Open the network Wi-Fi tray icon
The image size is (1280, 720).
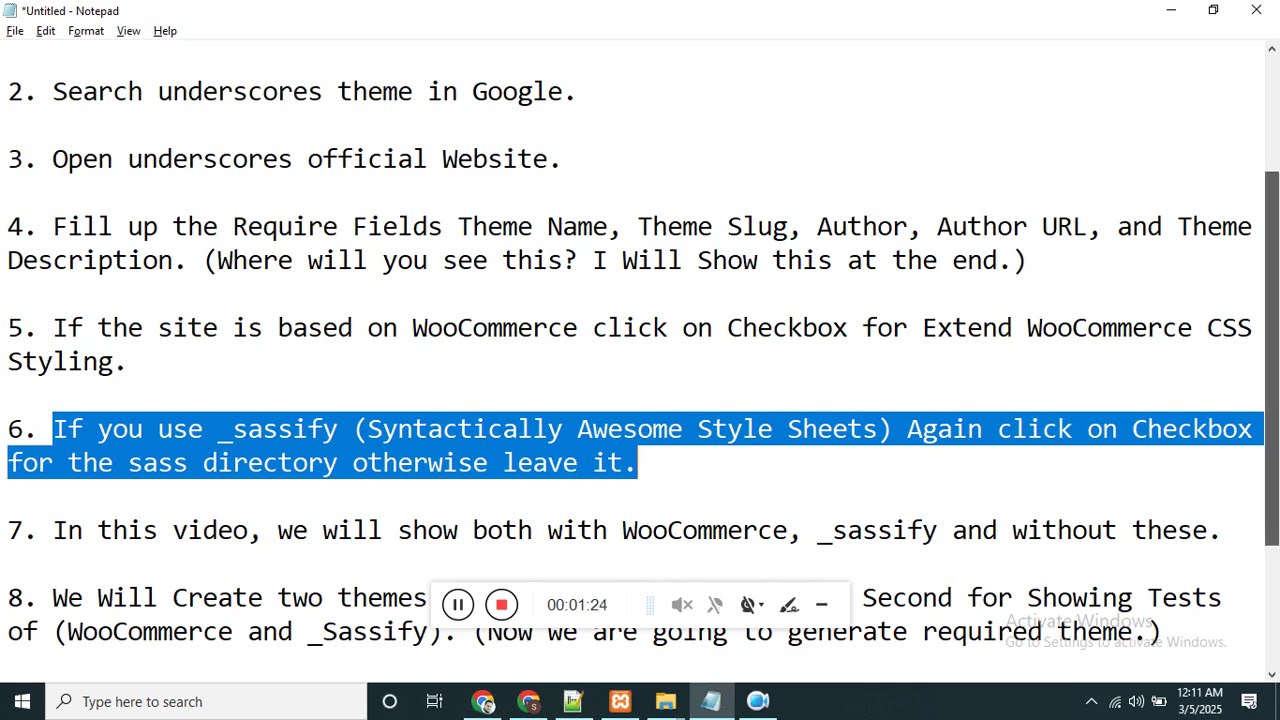1114,701
